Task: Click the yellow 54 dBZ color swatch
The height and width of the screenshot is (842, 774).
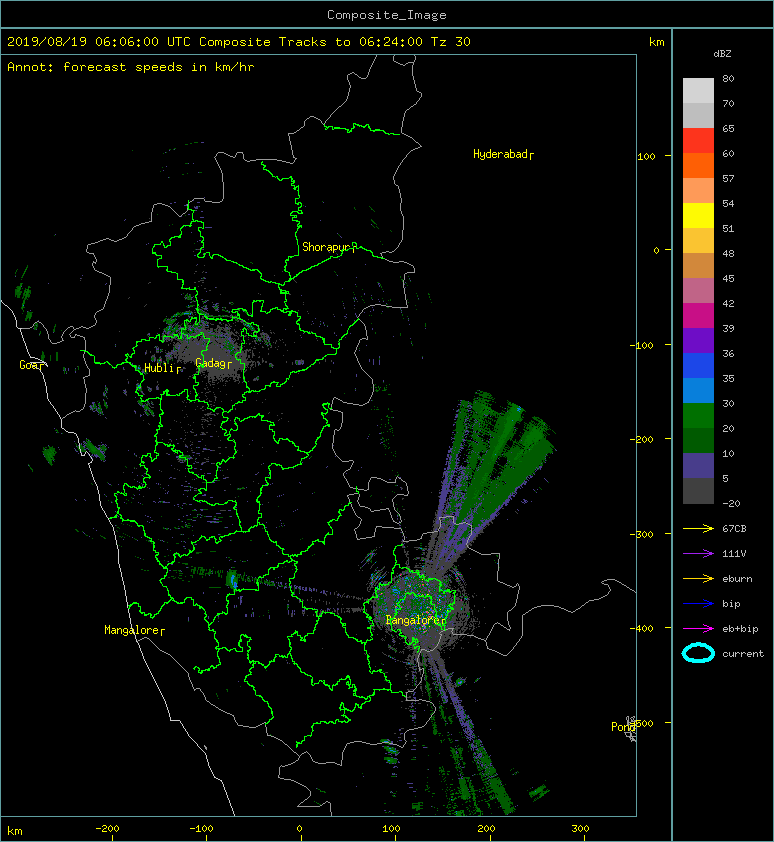Action: [x=698, y=216]
